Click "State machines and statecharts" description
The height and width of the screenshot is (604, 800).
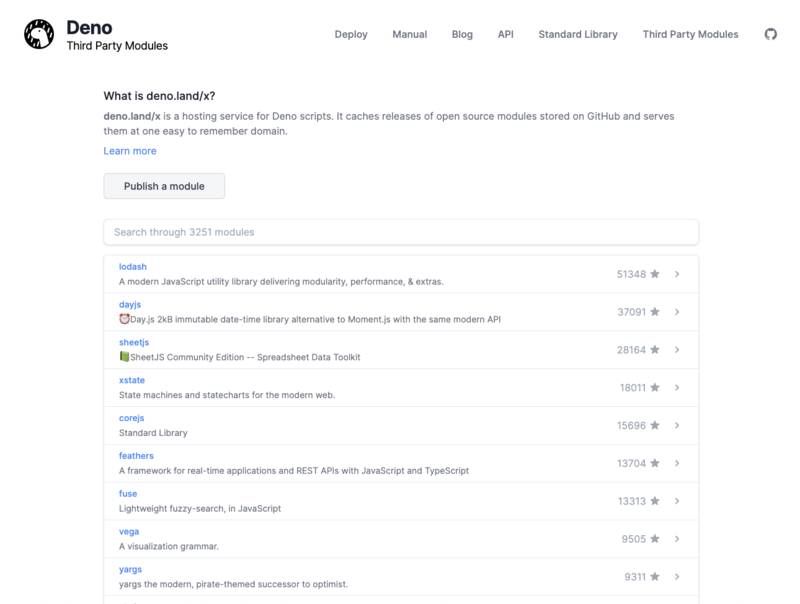pyautogui.click(x=227, y=395)
